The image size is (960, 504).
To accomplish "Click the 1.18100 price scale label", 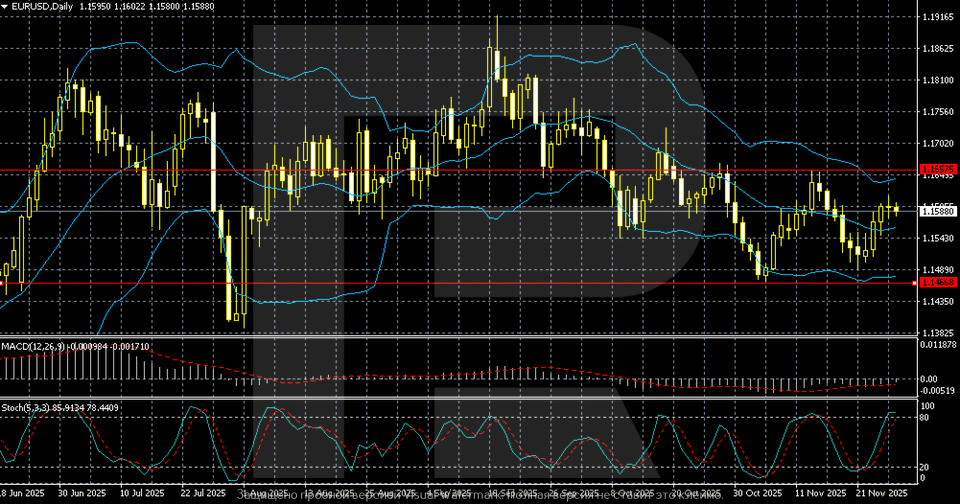I will 937,80.
